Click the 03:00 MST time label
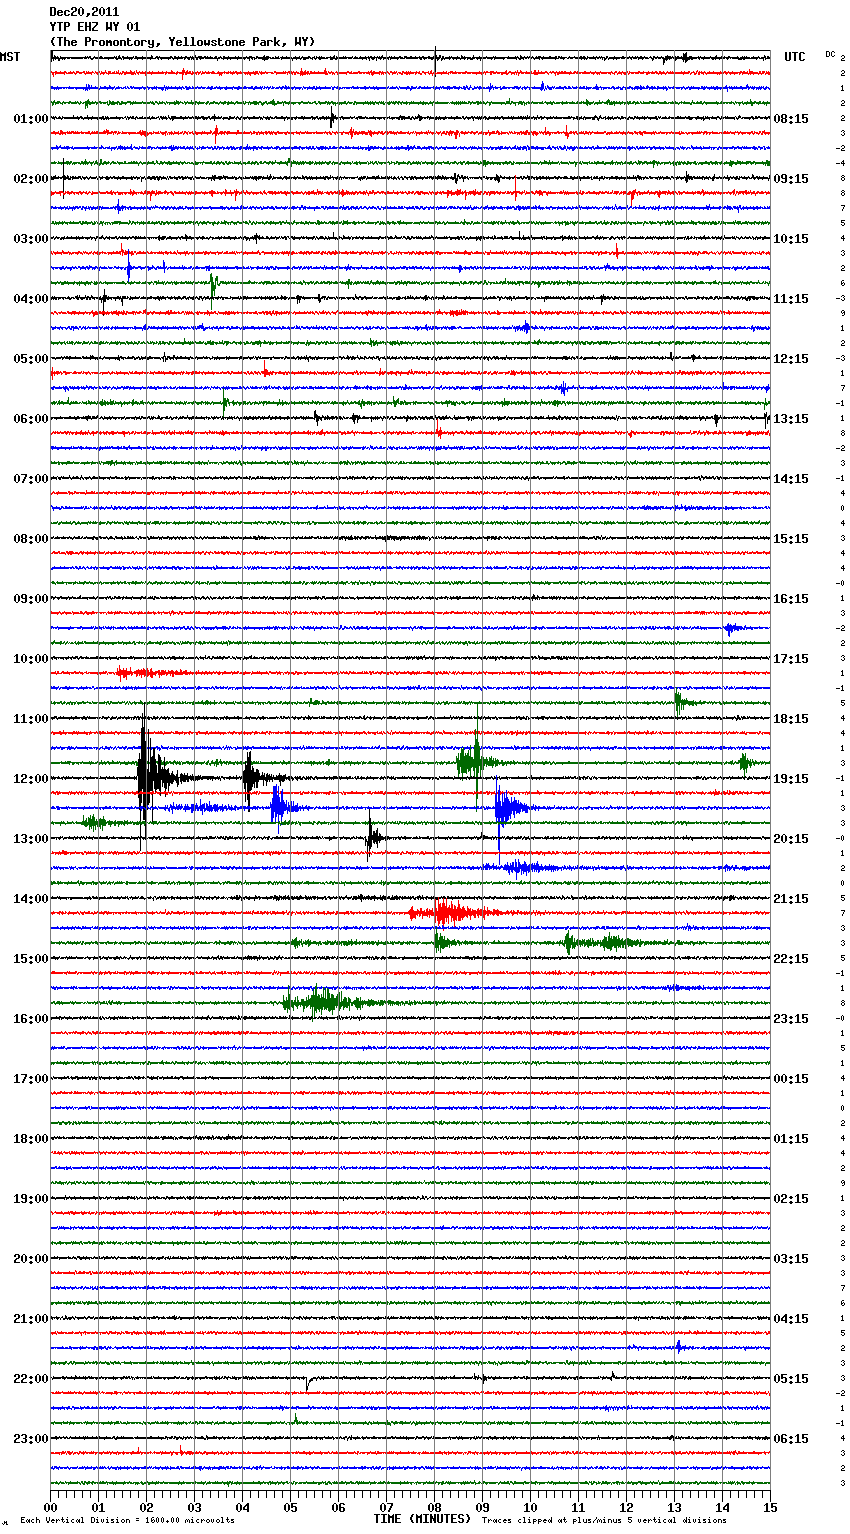Viewport: 850px width, 1534px height. pyautogui.click(x=31, y=239)
